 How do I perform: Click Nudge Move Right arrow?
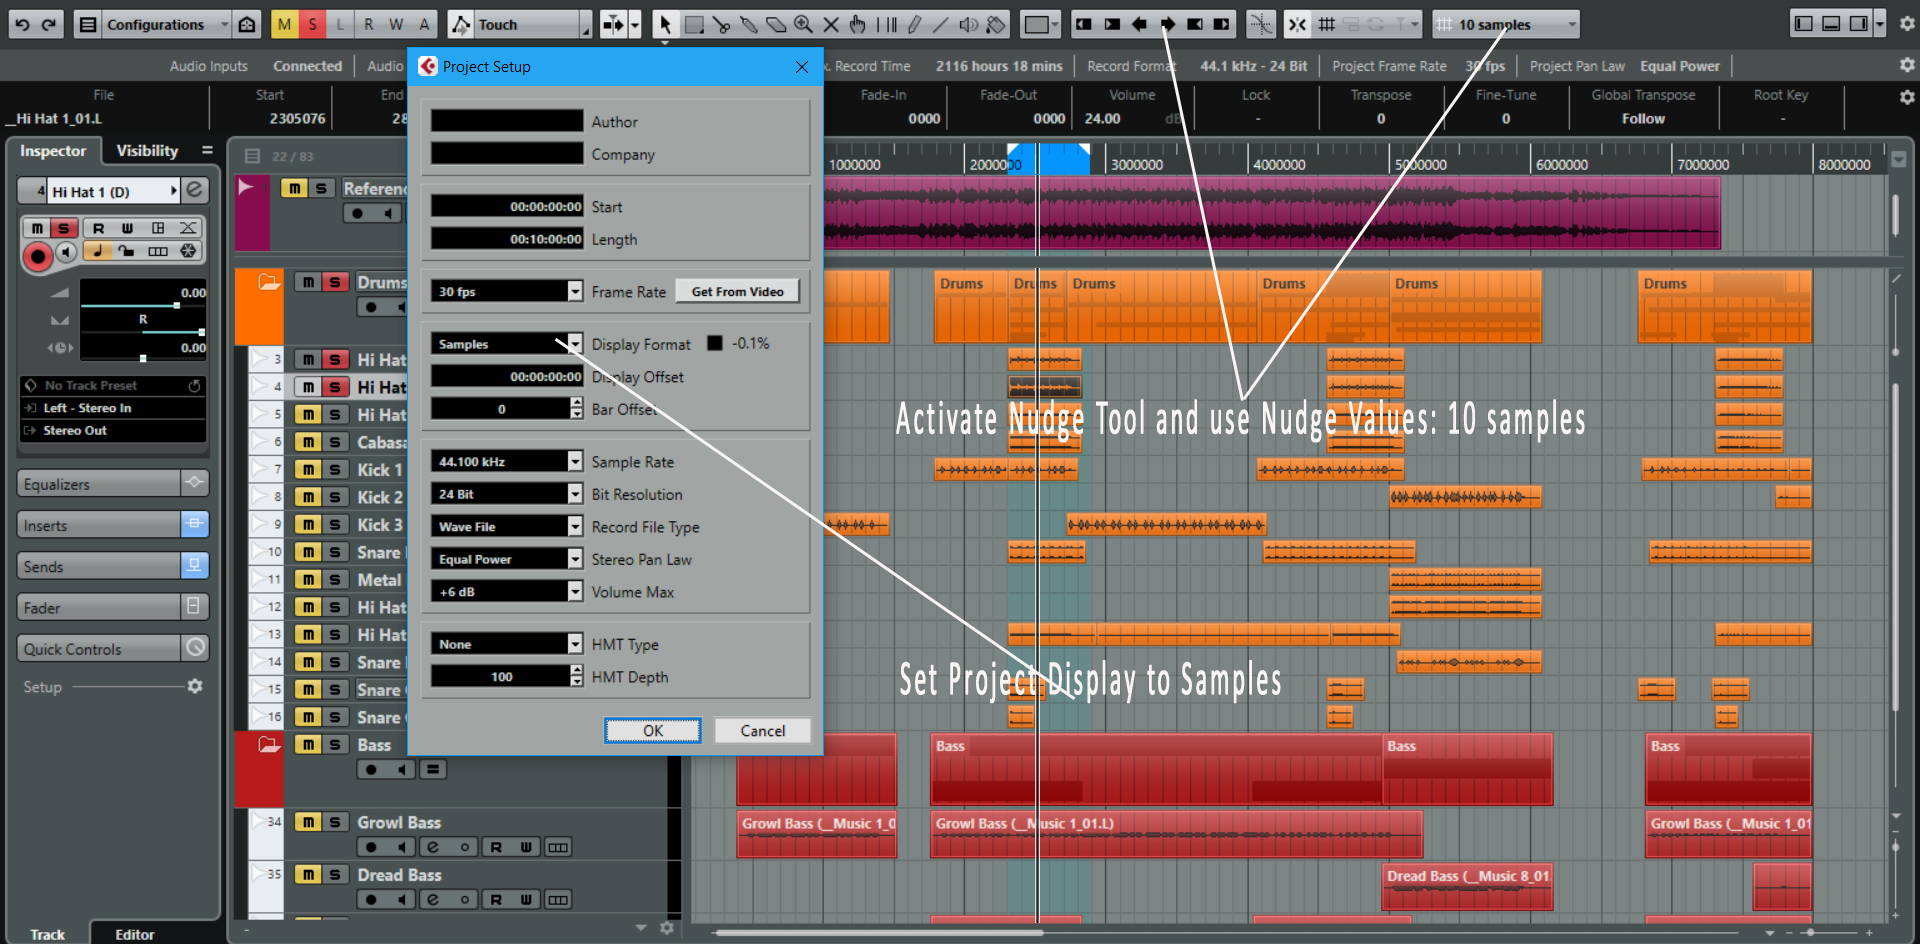point(1167,24)
